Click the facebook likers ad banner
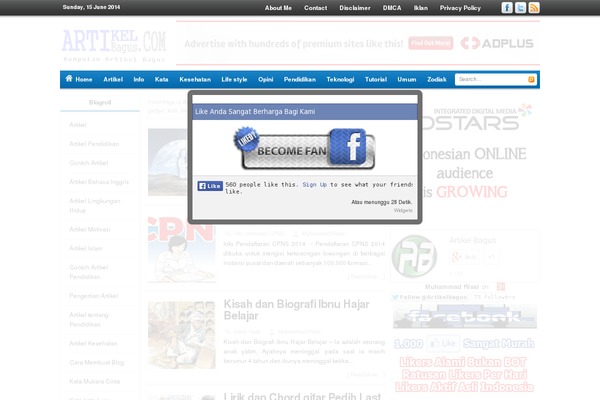This screenshot has height=400, width=600. coord(465,349)
